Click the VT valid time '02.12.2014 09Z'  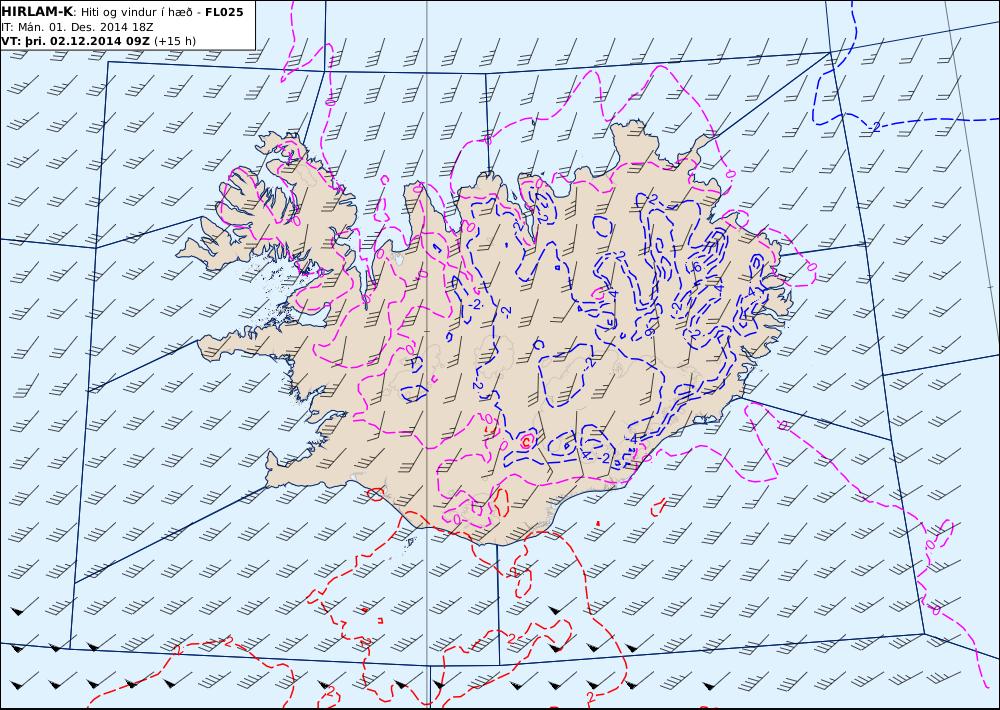(x=100, y=41)
